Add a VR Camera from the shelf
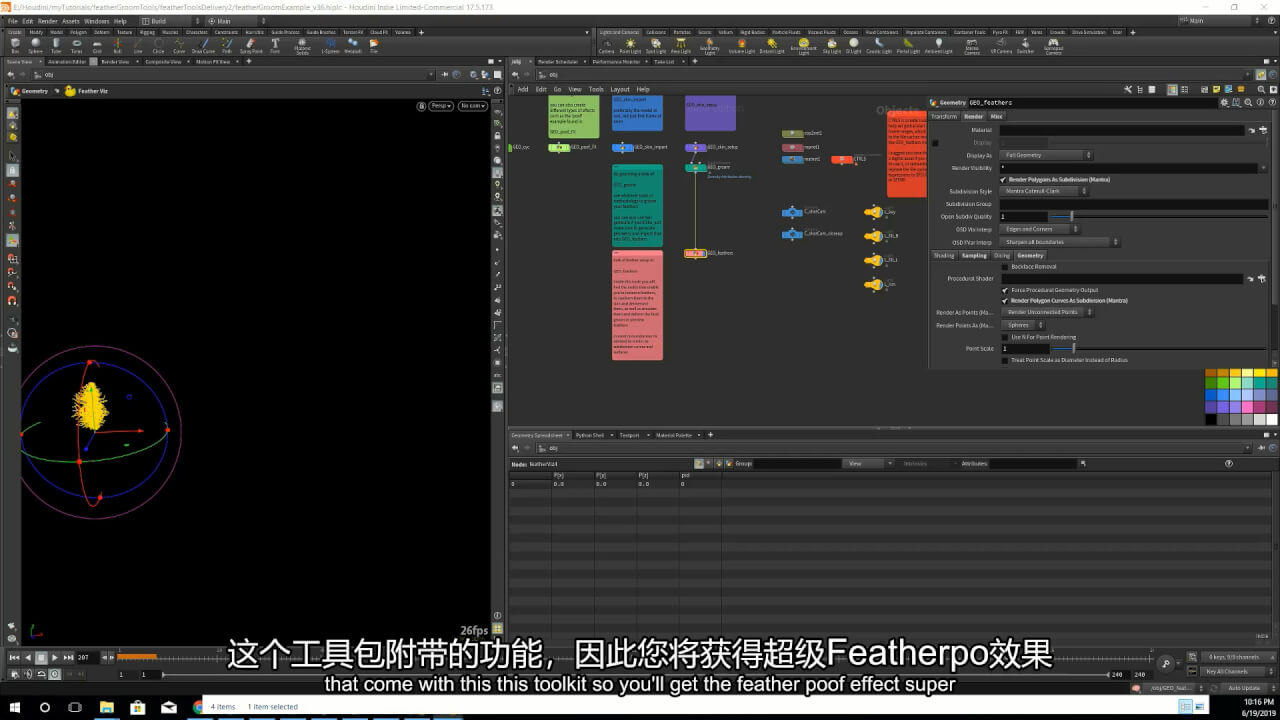 click(x=1001, y=46)
